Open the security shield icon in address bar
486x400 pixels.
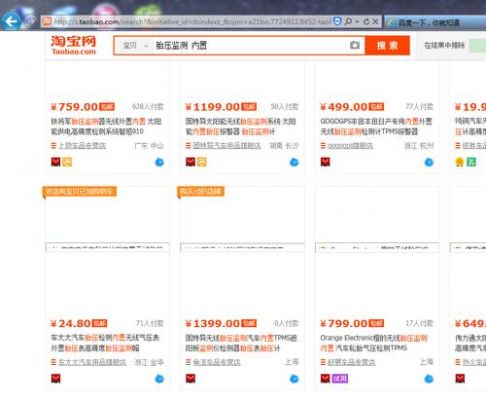[x=337, y=22]
